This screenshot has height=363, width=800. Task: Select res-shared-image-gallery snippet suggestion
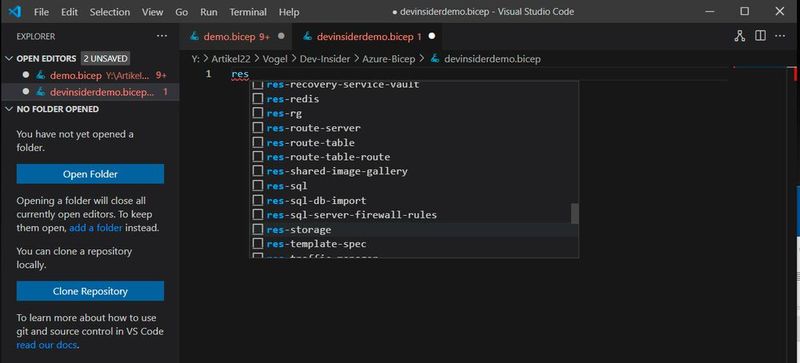pyautogui.click(x=414, y=172)
